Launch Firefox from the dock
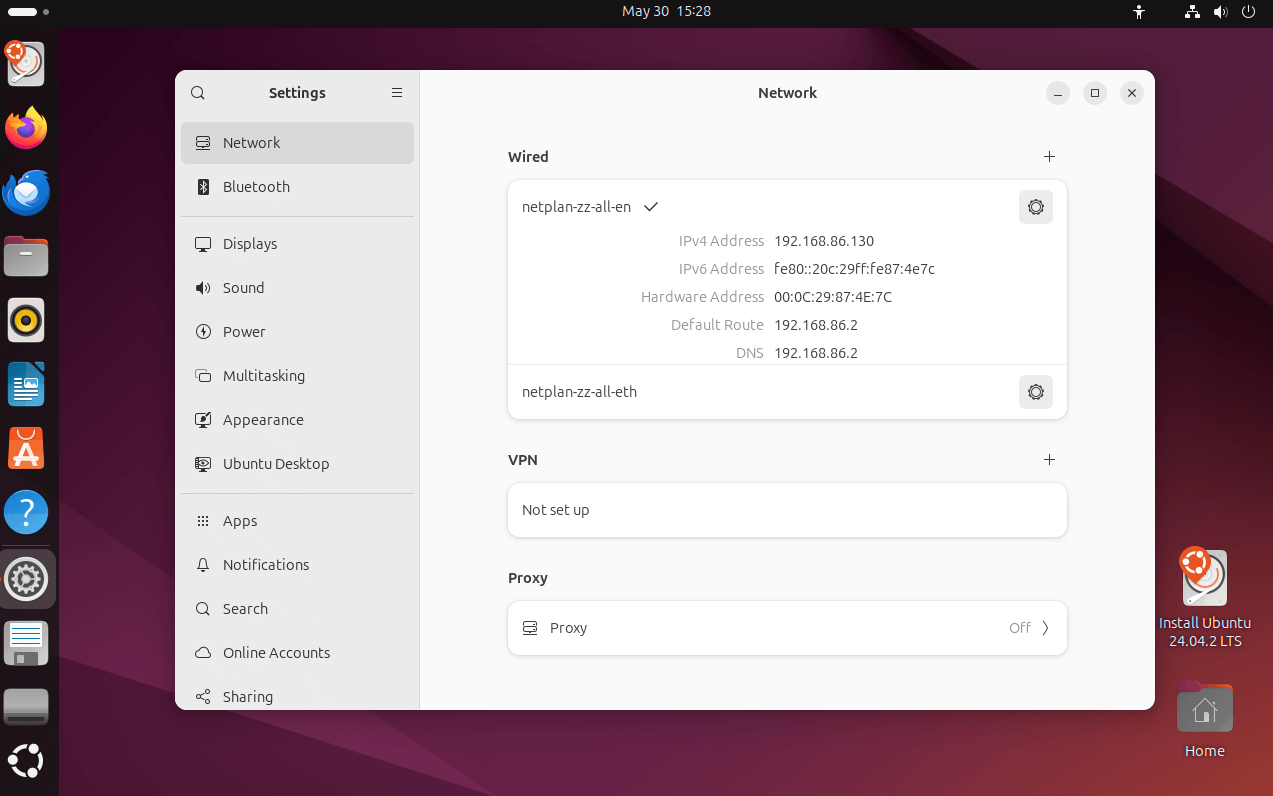The height and width of the screenshot is (796, 1273). point(26,128)
